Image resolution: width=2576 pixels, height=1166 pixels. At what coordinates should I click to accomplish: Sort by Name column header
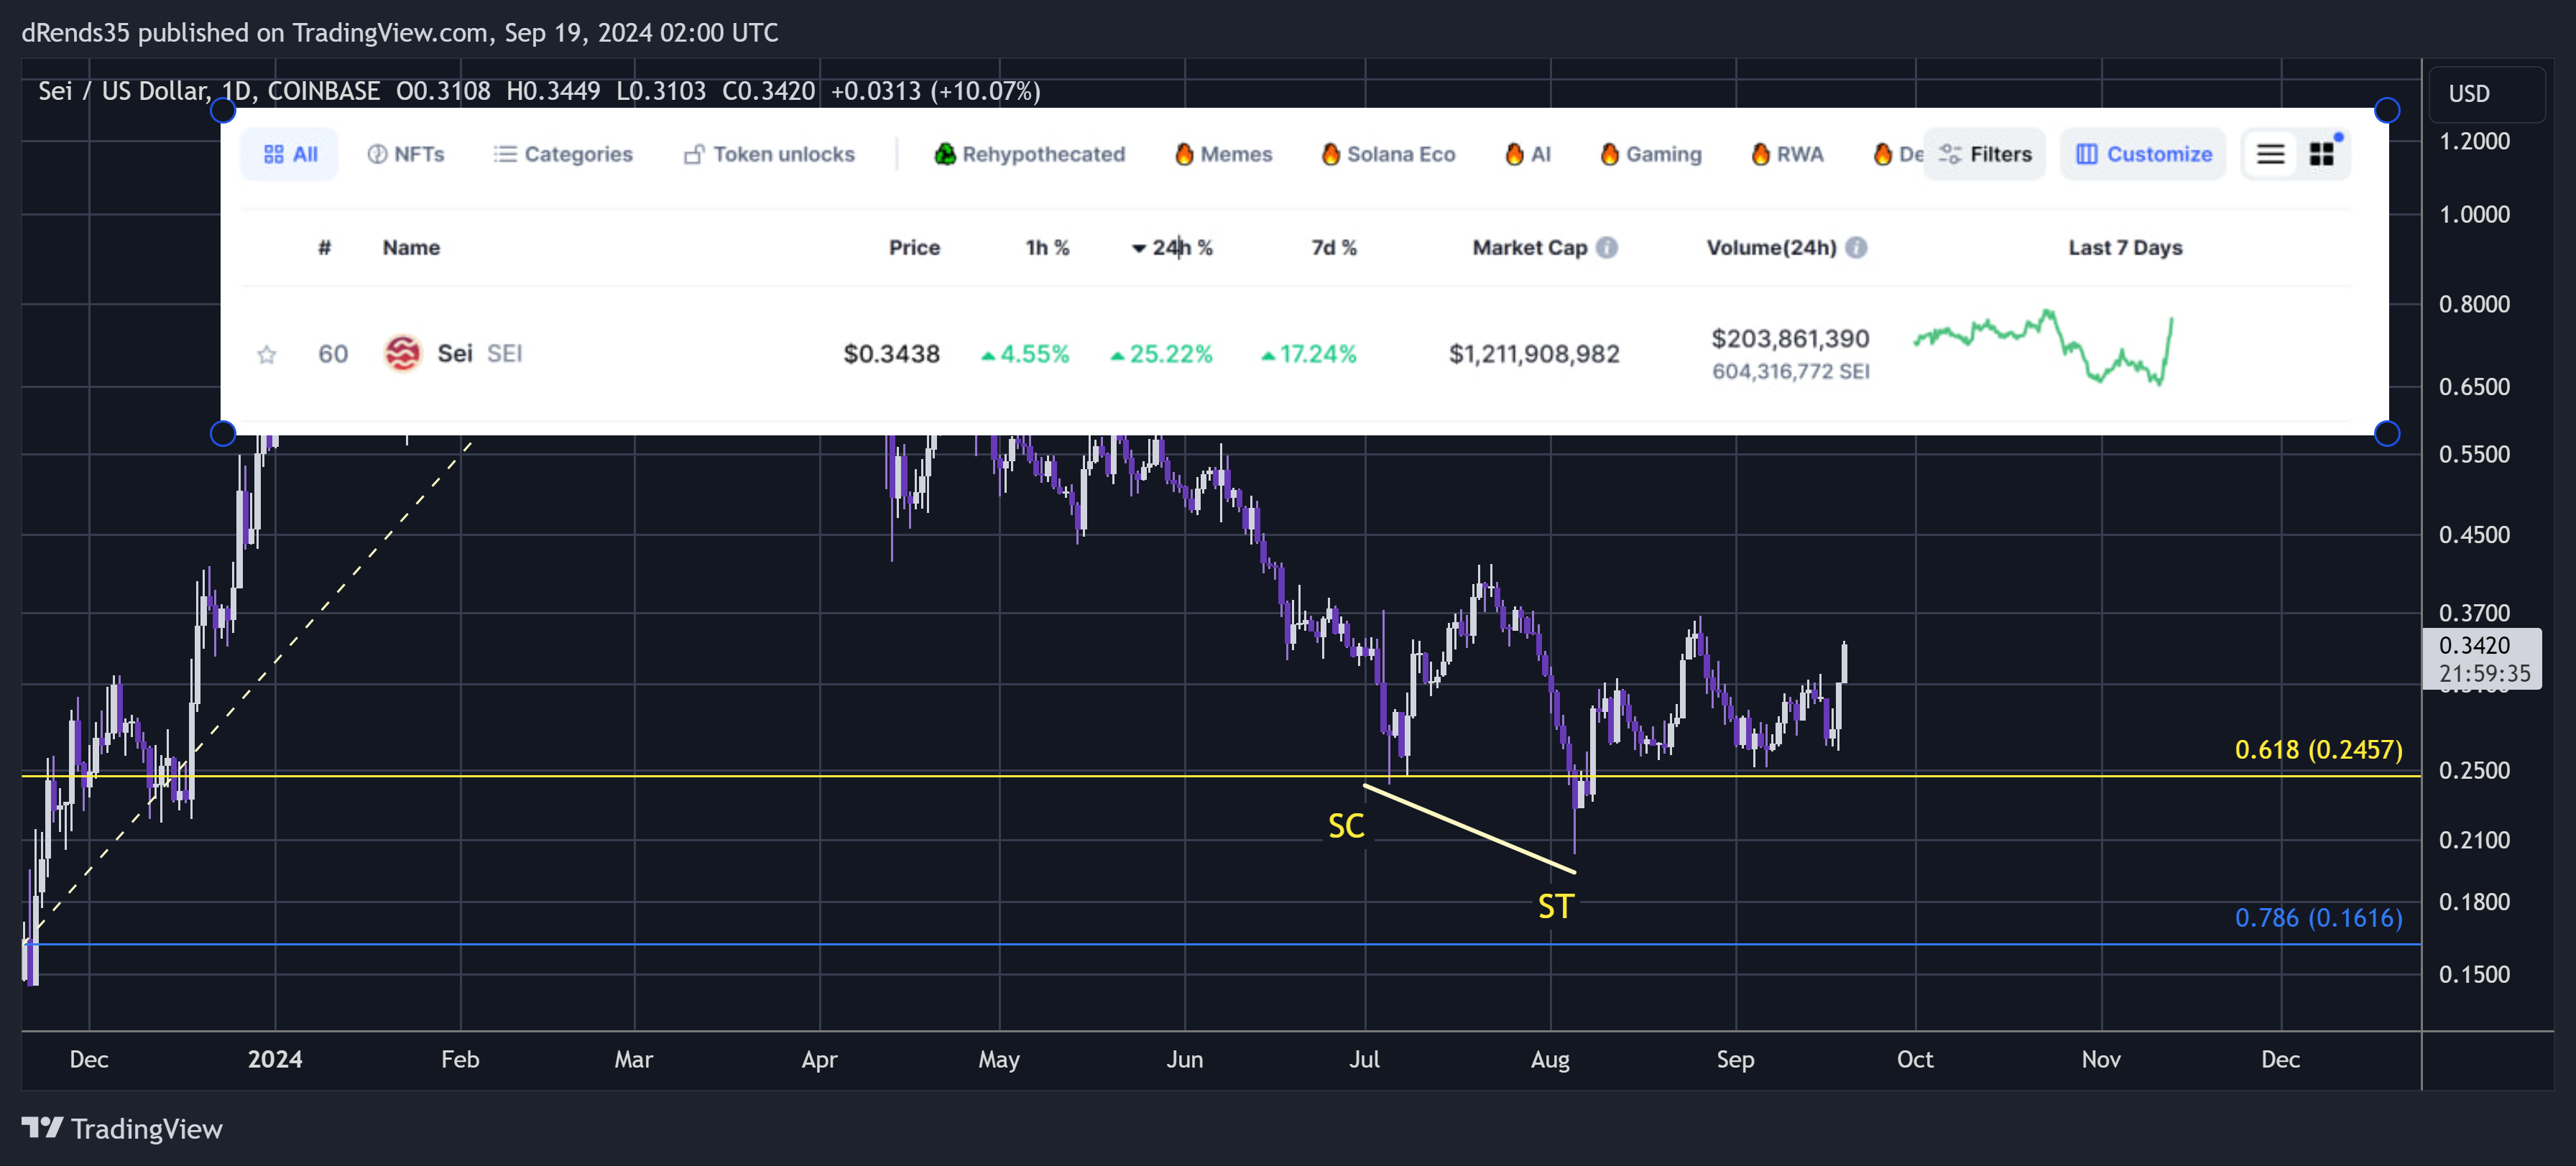(411, 247)
